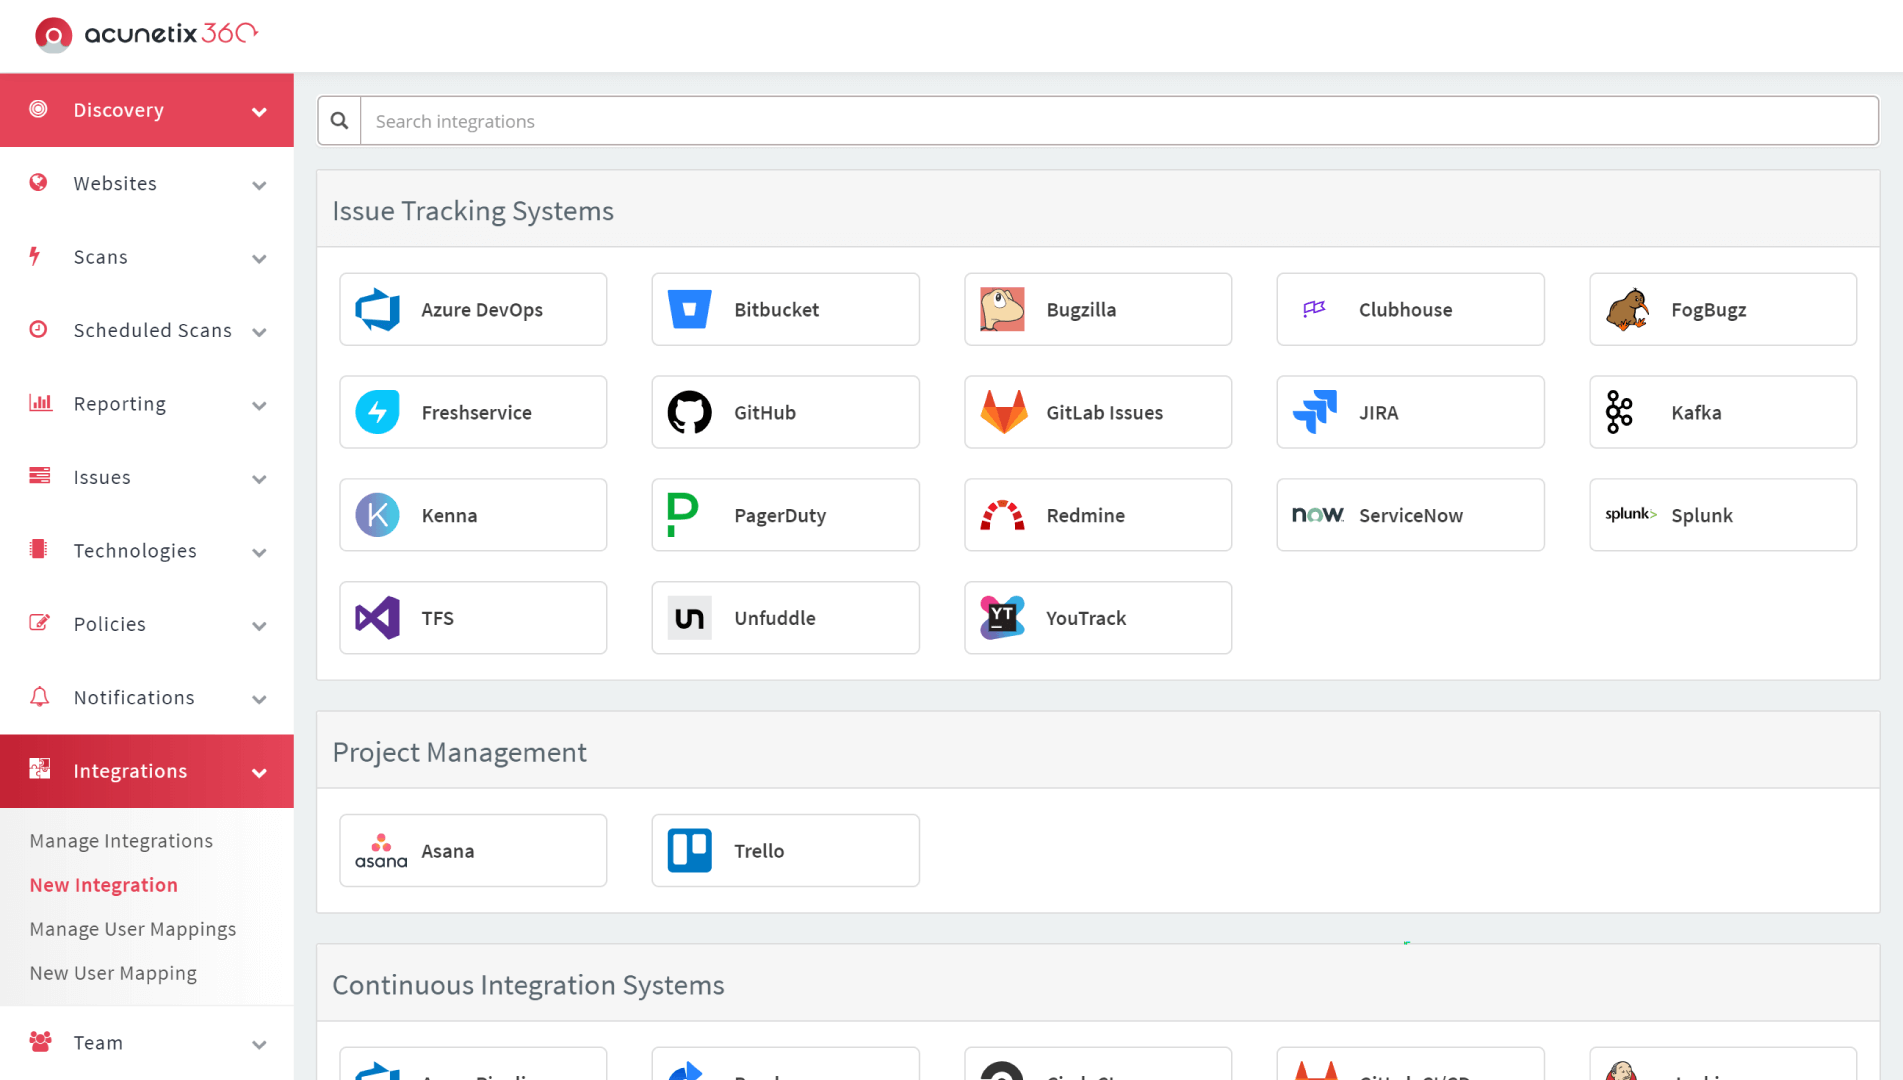Image resolution: width=1903 pixels, height=1080 pixels.
Task: Expand the Policies menu chevron
Action: [259, 626]
